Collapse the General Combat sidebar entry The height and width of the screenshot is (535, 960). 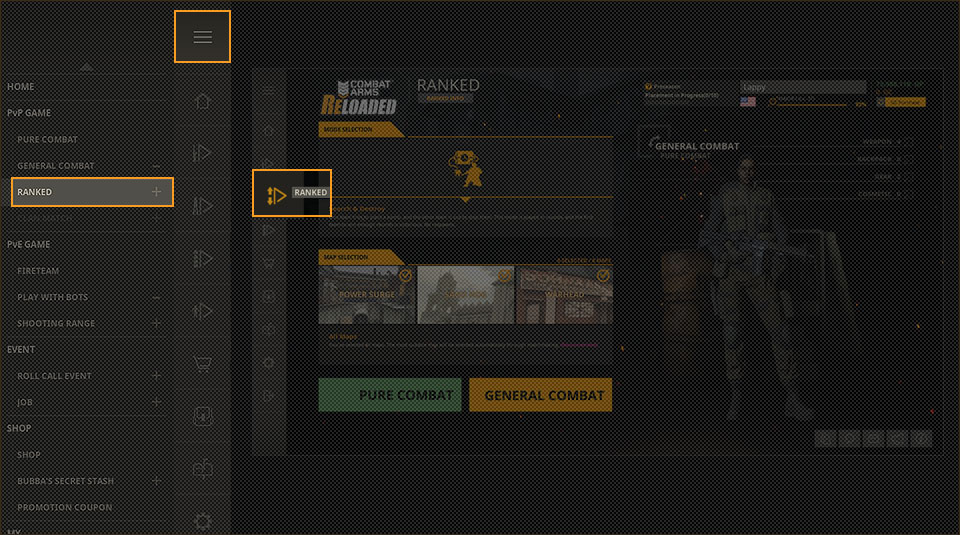coord(156,166)
